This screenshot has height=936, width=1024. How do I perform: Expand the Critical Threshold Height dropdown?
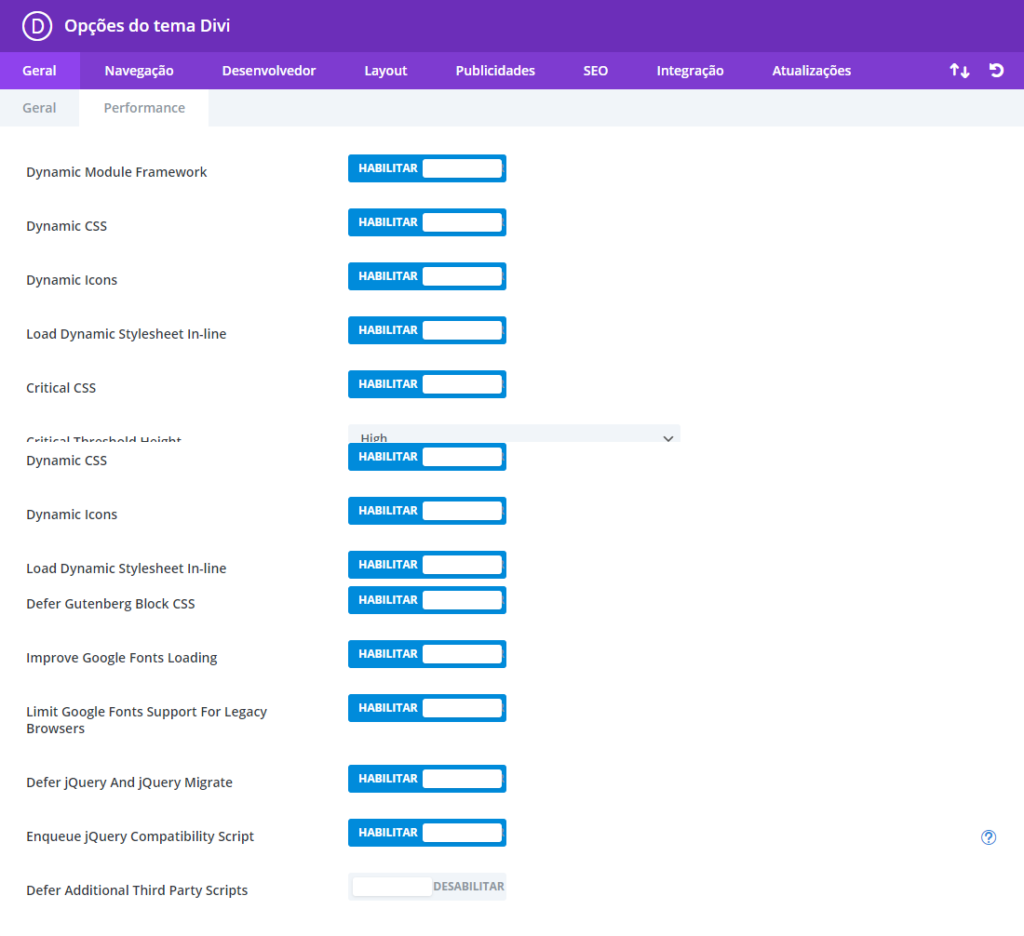click(x=513, y=436)
